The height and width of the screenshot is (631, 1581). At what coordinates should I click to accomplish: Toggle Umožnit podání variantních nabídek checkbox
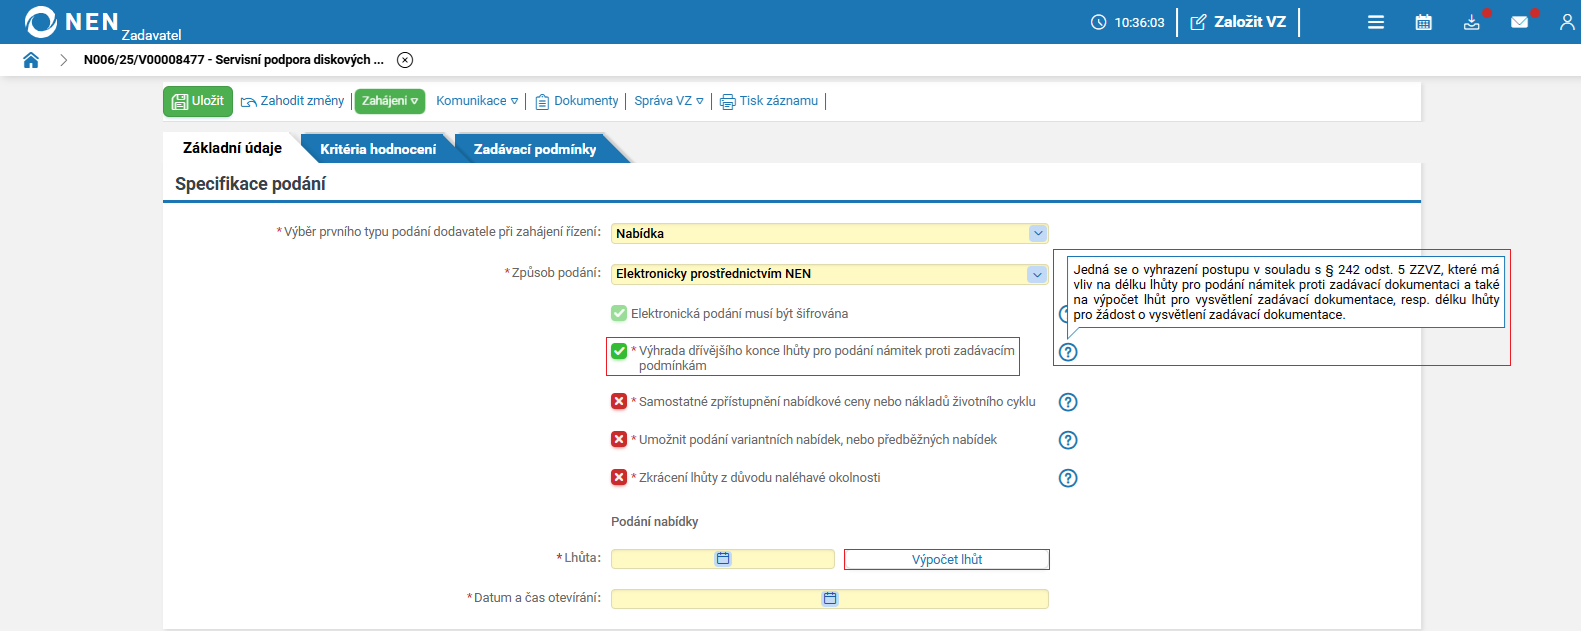click(619, 439)
